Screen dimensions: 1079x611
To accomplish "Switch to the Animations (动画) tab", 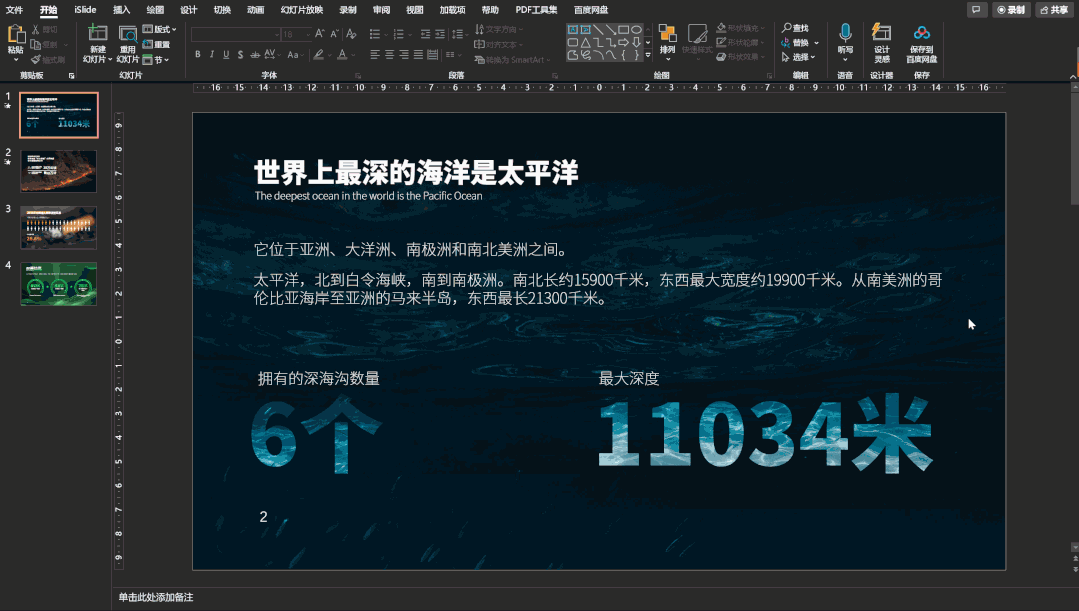I will 255,10.
